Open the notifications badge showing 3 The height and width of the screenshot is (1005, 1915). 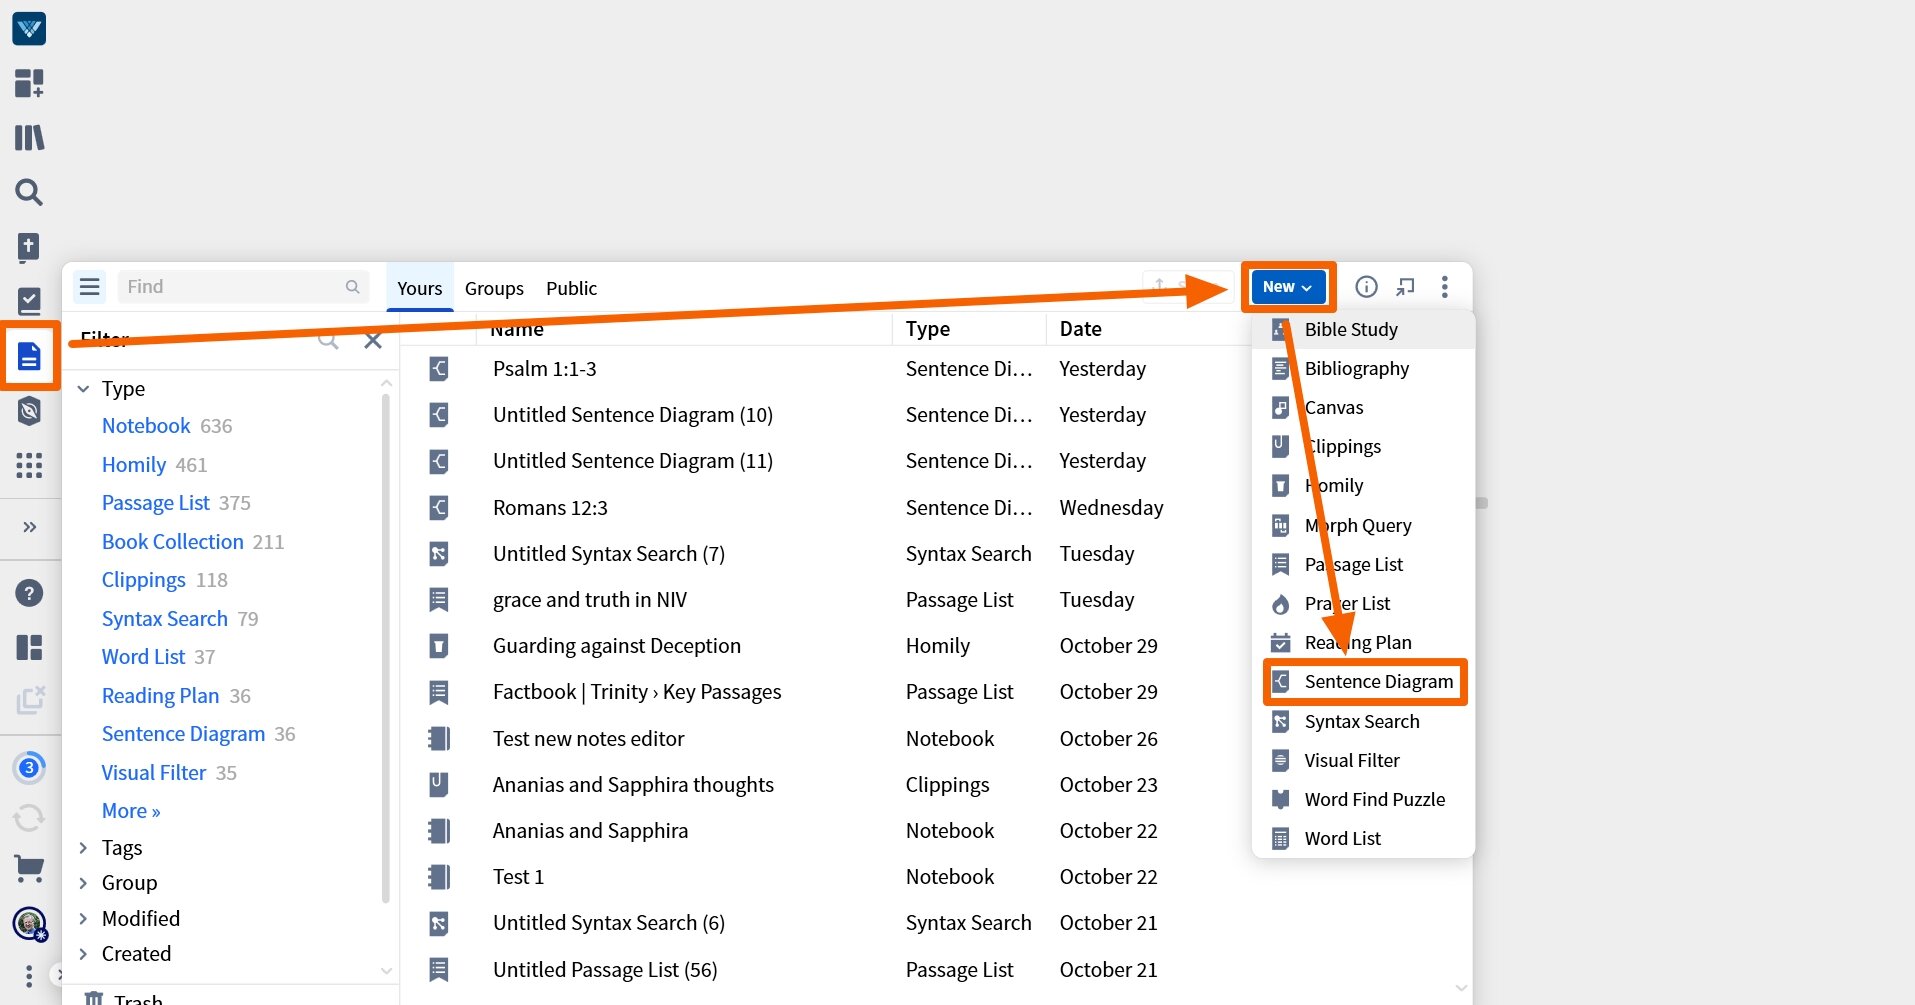(x=29, y=768)
